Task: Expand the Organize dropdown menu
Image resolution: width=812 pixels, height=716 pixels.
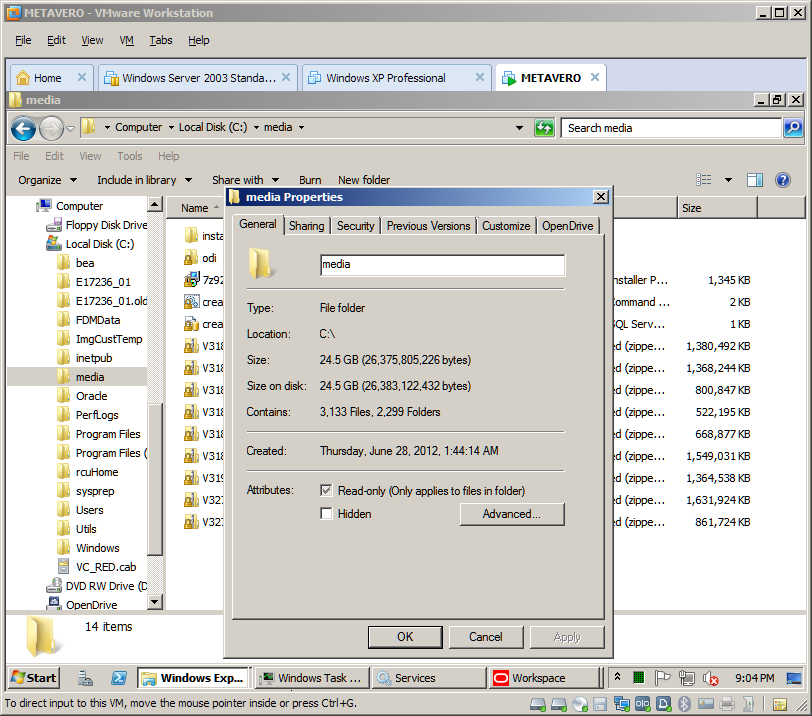Action: coord(48,180)
